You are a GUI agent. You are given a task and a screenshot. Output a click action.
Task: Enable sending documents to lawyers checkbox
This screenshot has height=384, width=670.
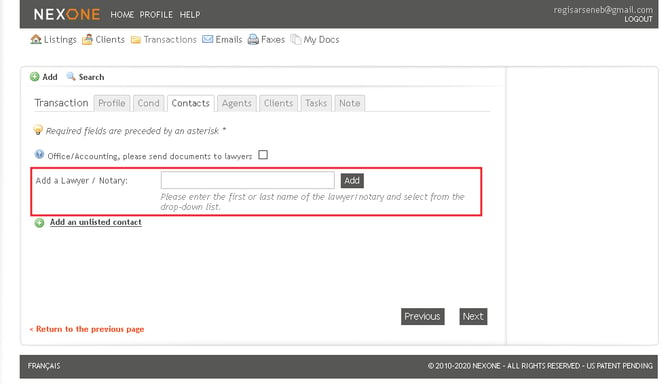pos(263,155)
